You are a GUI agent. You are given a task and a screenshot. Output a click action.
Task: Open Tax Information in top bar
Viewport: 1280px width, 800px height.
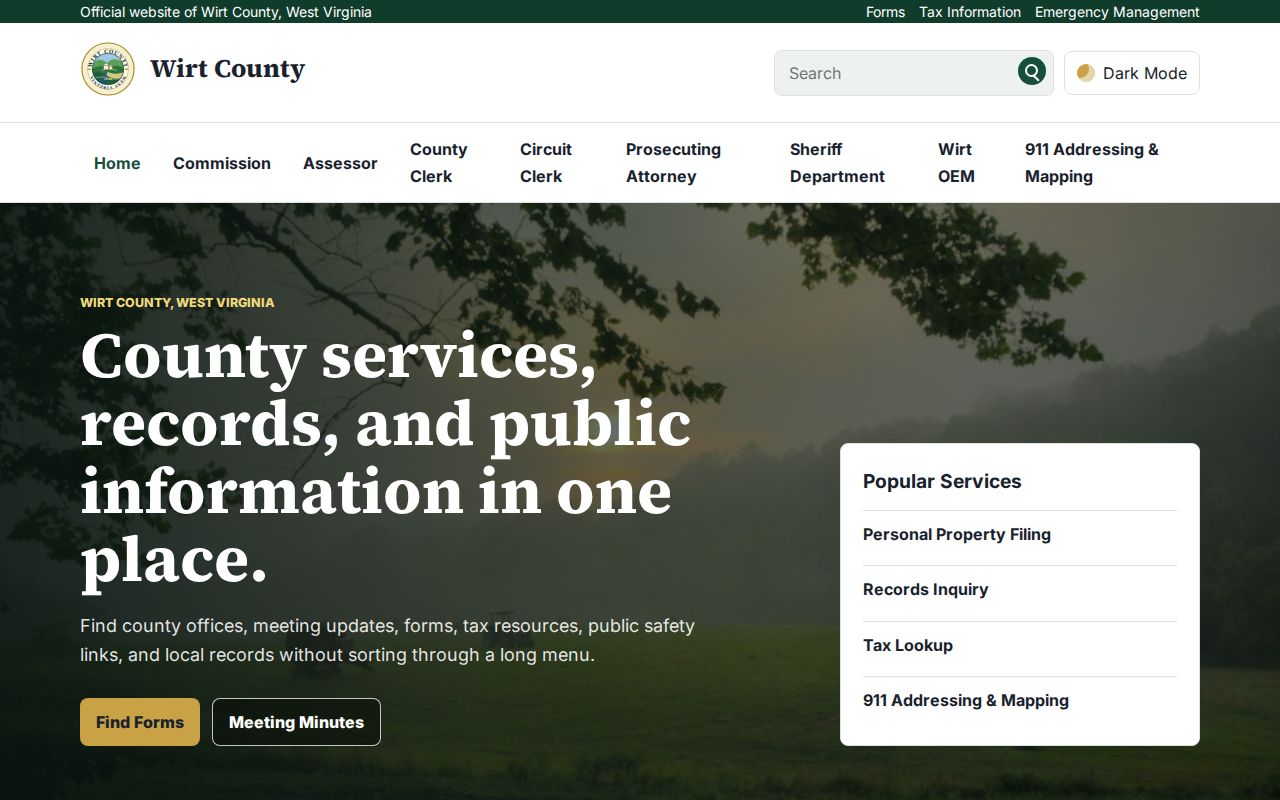tap(970, 12)
